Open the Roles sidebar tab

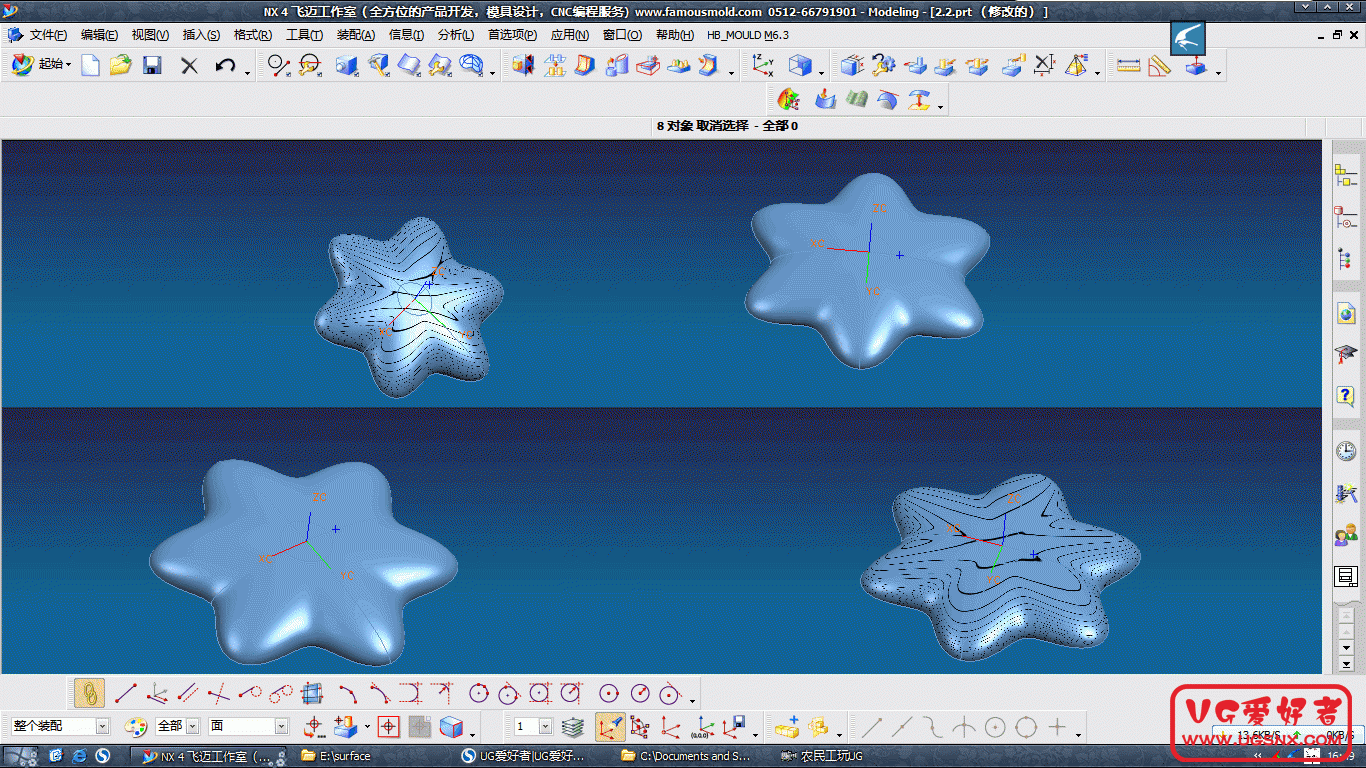(1346, 535)
